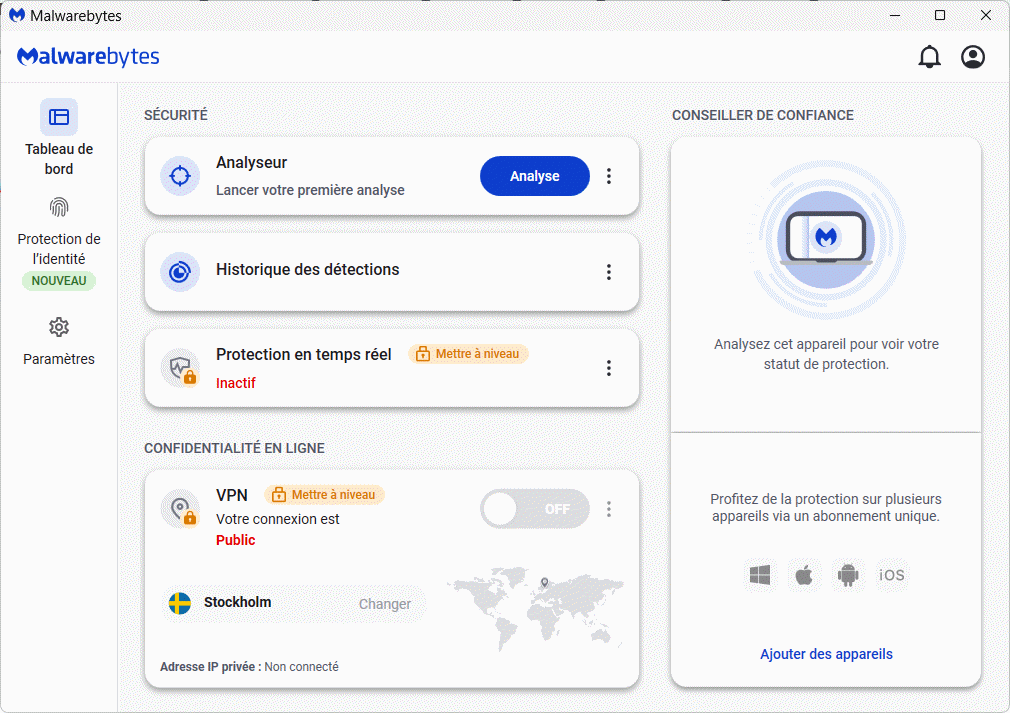Click the Android platform icon
Image resolution: width=1010 pixels, height=713 pixels.
click(848, 575)
